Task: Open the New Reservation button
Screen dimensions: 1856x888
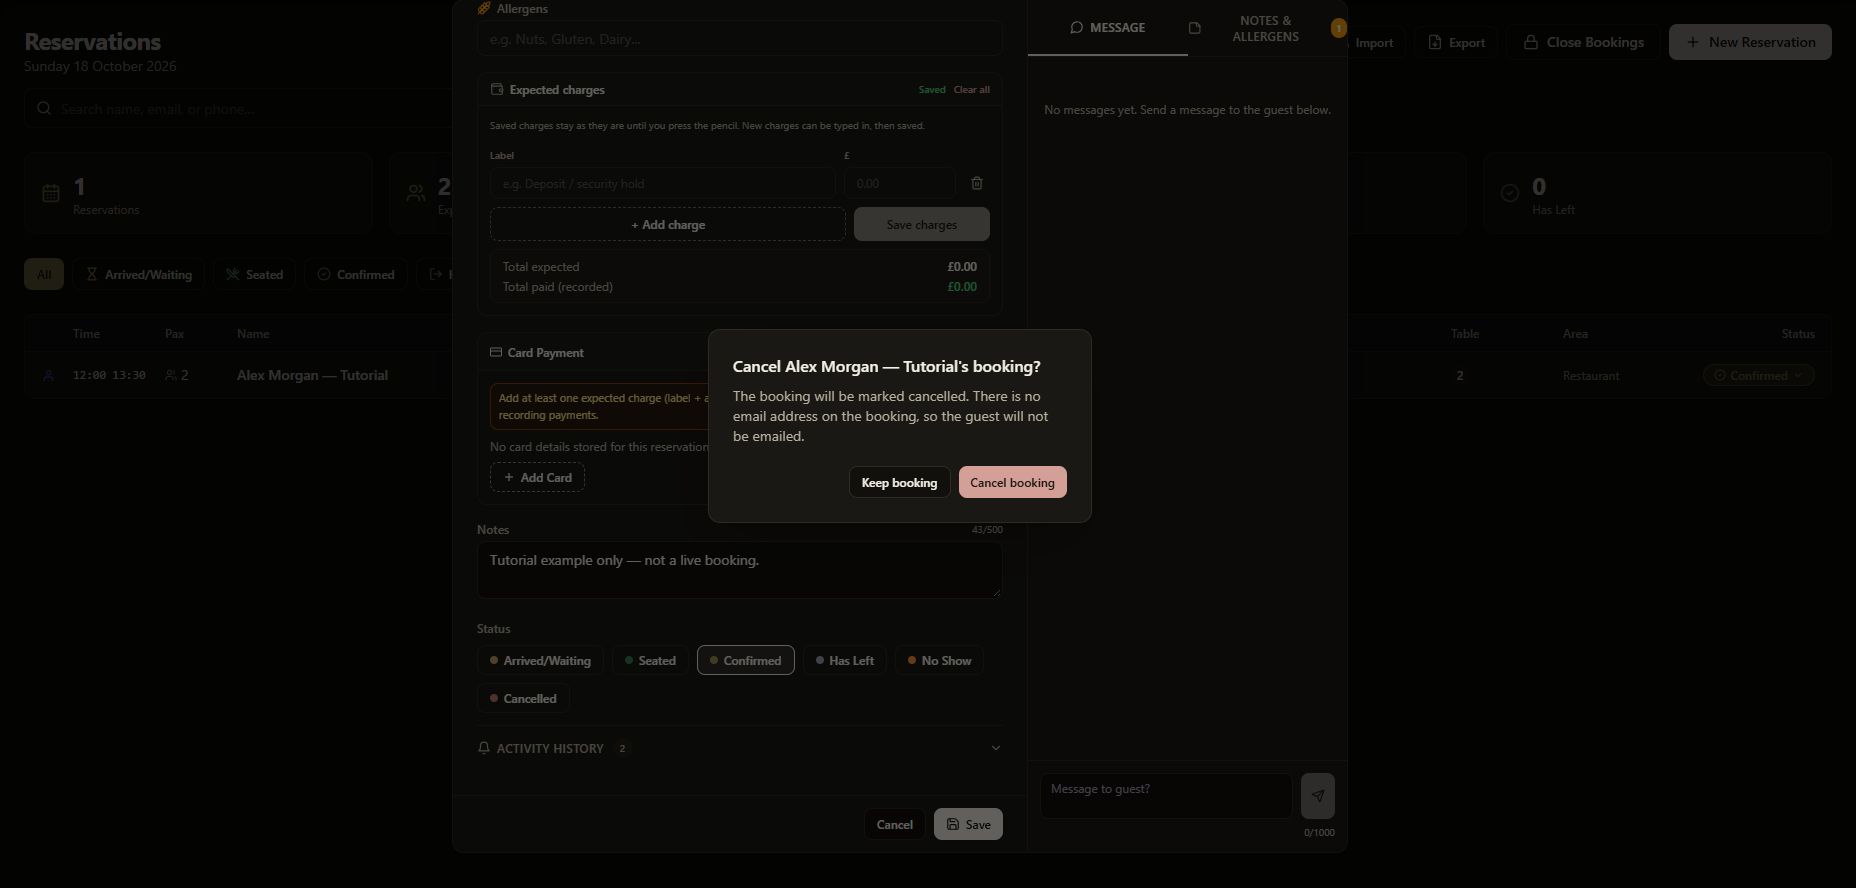Action: [1750, 42]
